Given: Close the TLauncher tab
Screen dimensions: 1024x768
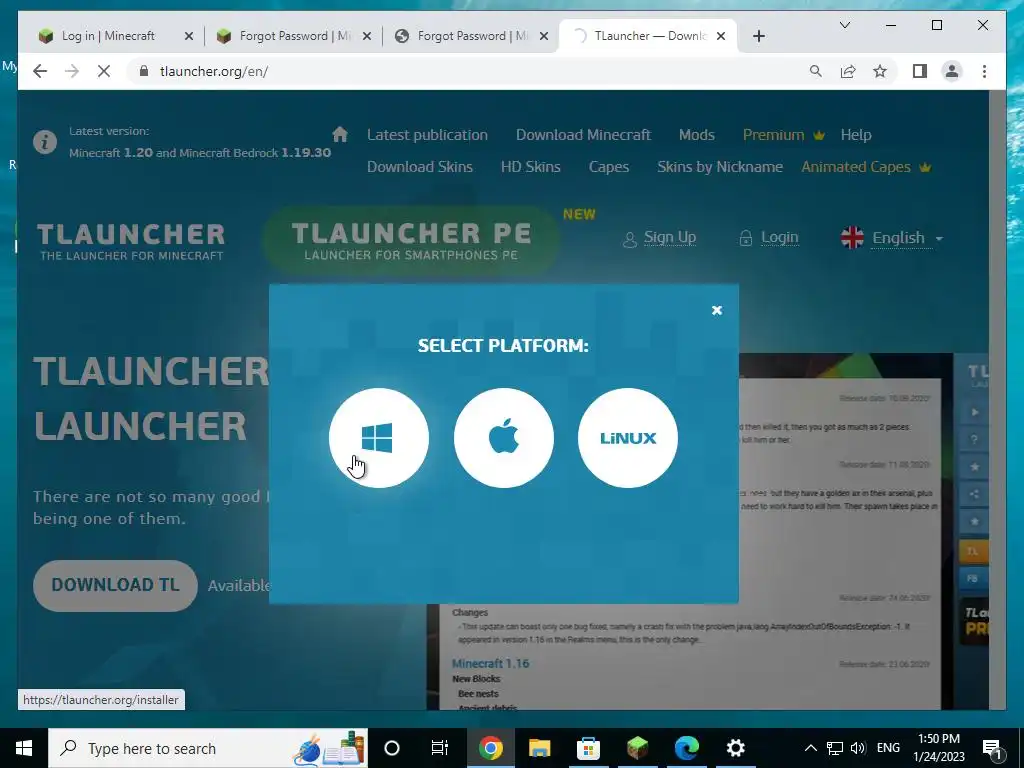Looking at the screenshot, I should coord(721,36).
